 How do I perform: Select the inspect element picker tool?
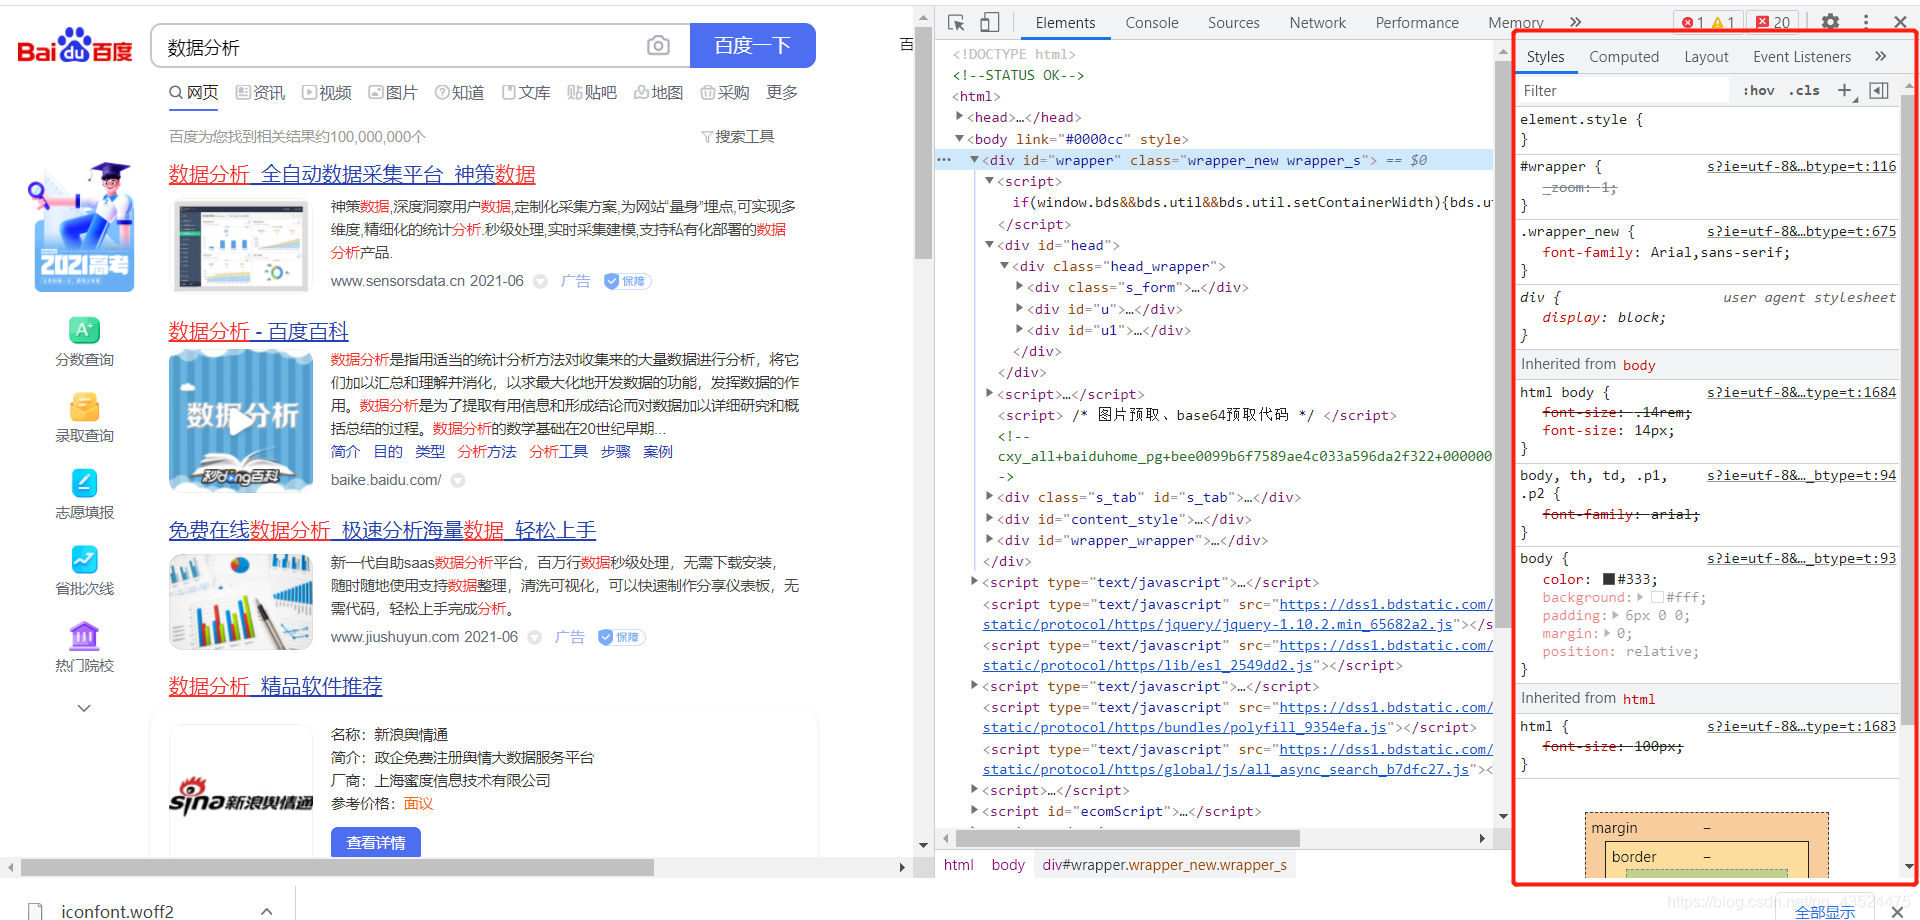(956, 22)
